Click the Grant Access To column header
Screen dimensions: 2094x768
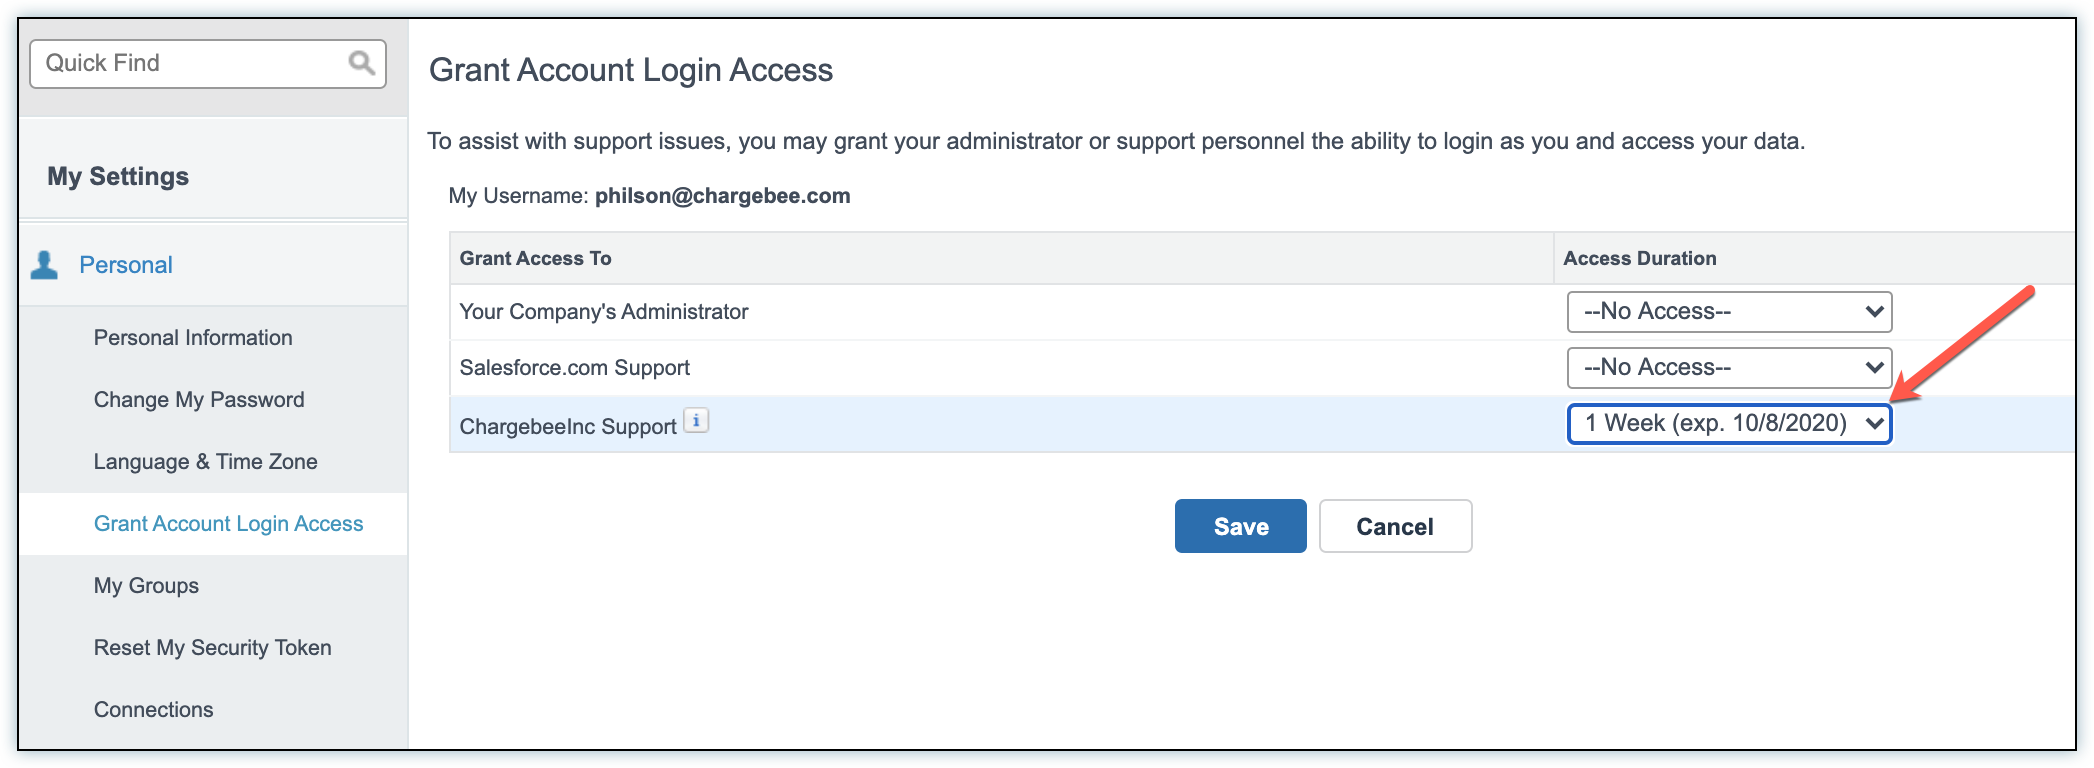(x=535, y=259)
